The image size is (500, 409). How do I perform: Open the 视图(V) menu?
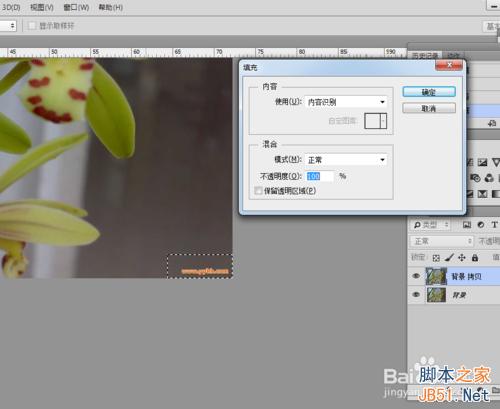[42, 7]
